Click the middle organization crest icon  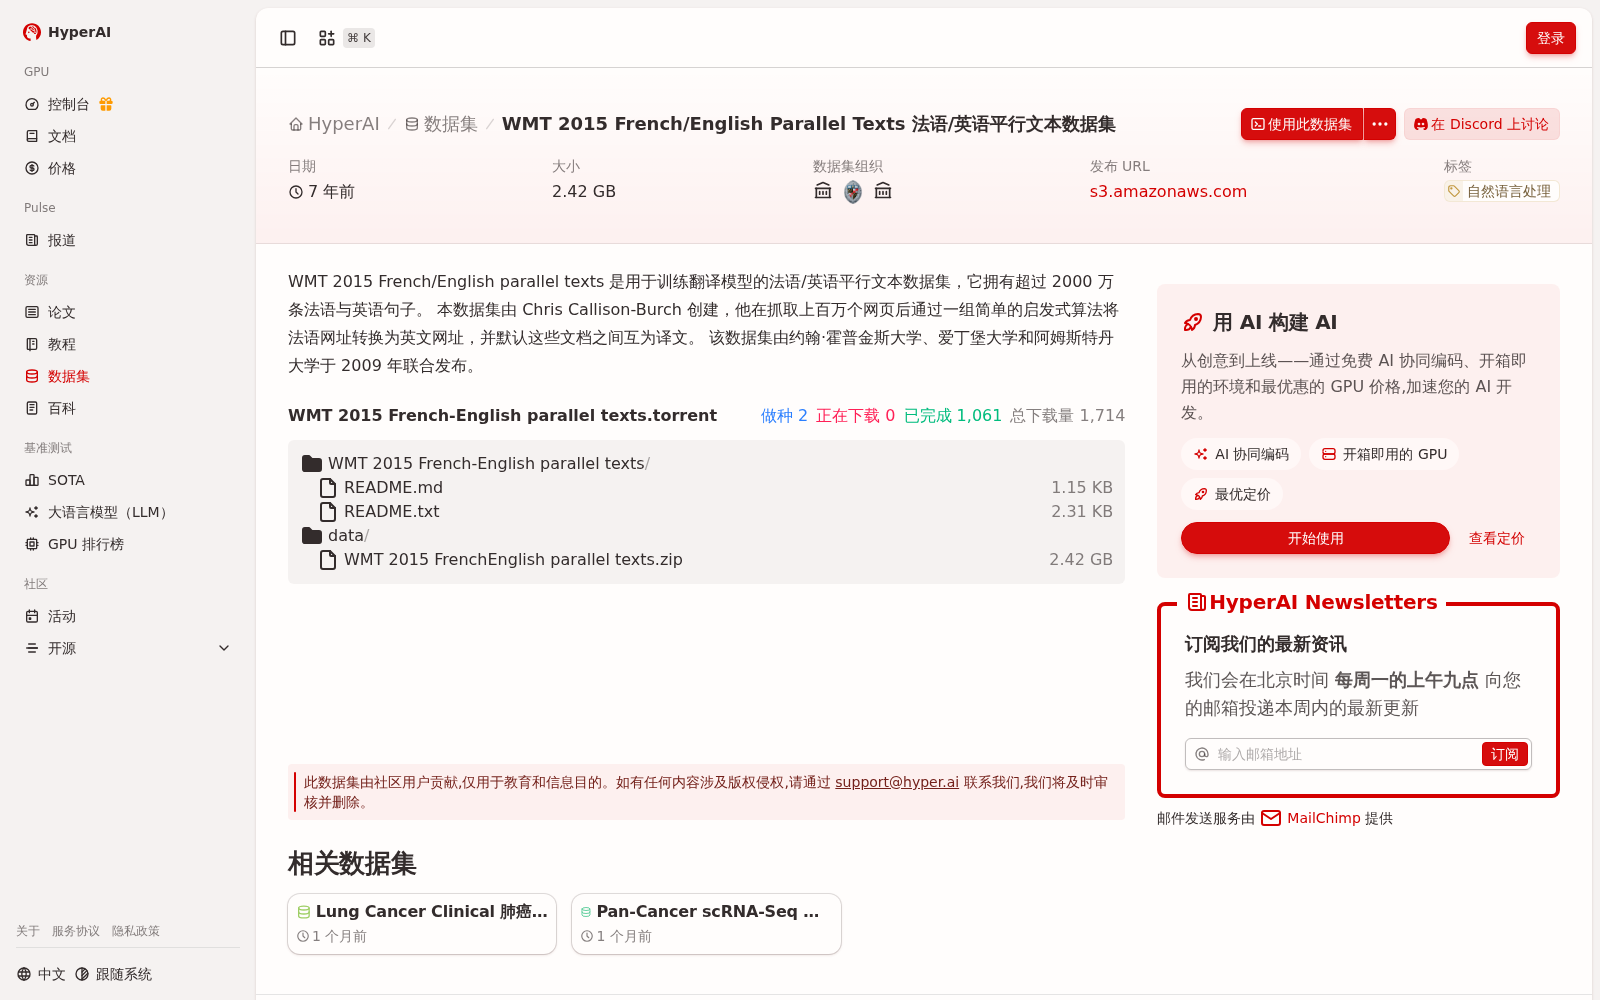tap(853, 192)
